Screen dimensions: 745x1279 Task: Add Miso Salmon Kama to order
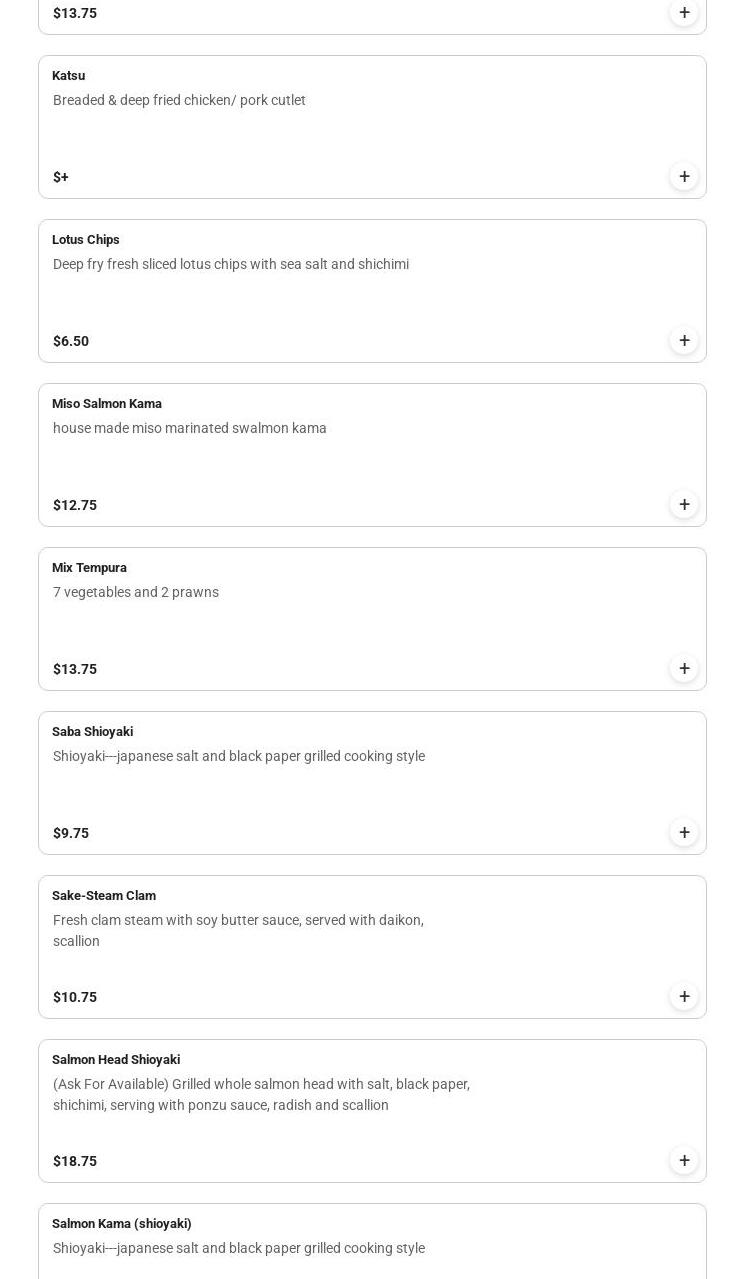tap(684, 505)
